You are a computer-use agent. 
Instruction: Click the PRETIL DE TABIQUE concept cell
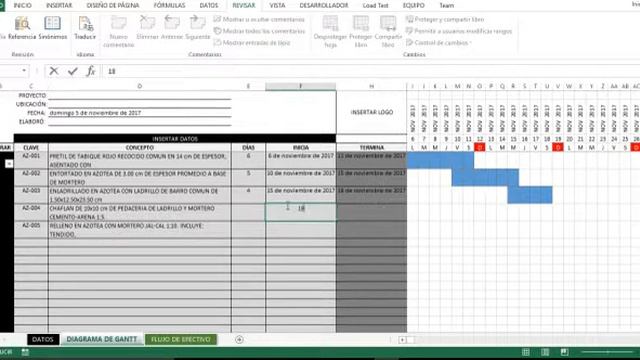(140, 160)
